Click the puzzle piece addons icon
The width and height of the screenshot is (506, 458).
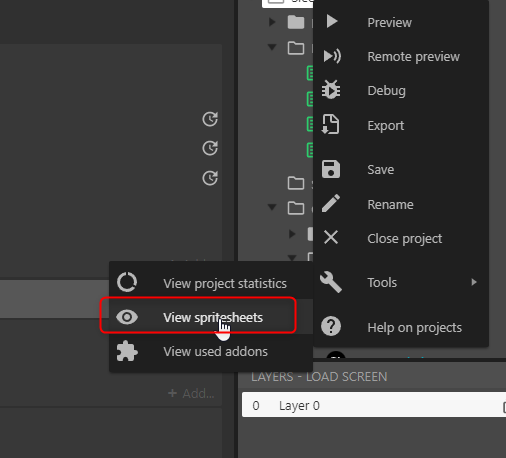click(127, 351)
